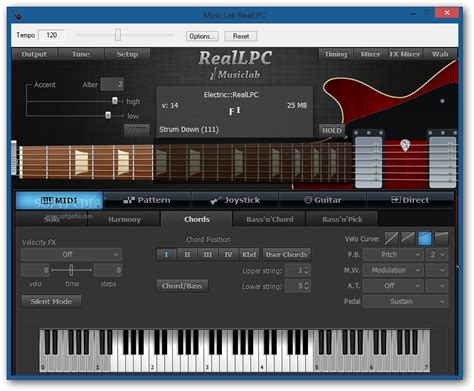Click the velo value field
The width and height of the screenshot is (474, 391).
click(35, 270)
